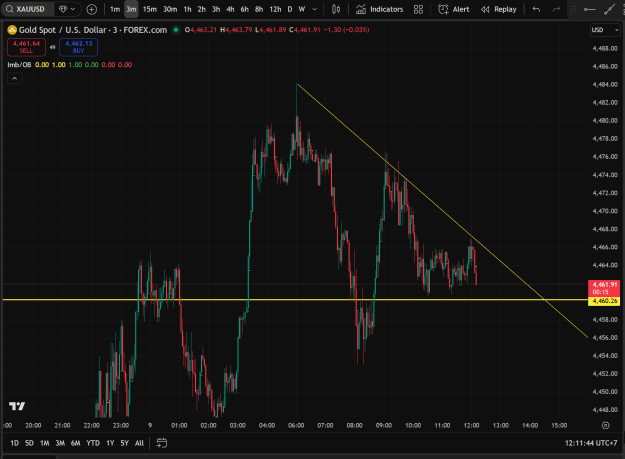Open Gold Spot / U.S. Dollar symbol title

click(93, 30)
